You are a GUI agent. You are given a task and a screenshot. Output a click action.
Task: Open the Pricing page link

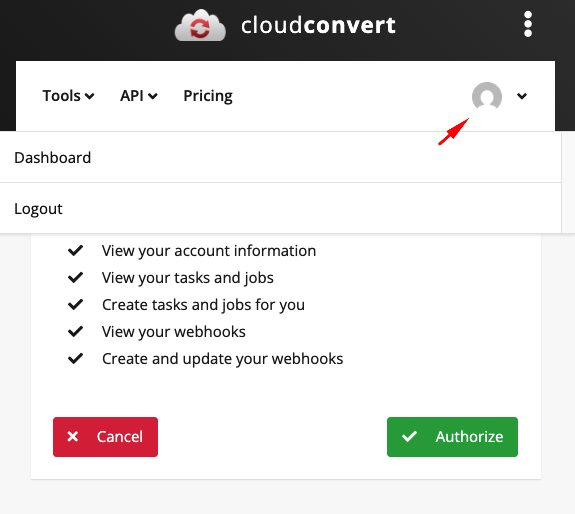(x=208, y=96)
